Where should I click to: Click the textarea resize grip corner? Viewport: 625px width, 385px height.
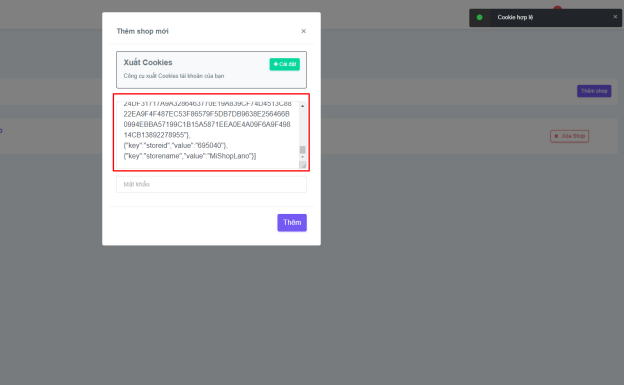303,165
